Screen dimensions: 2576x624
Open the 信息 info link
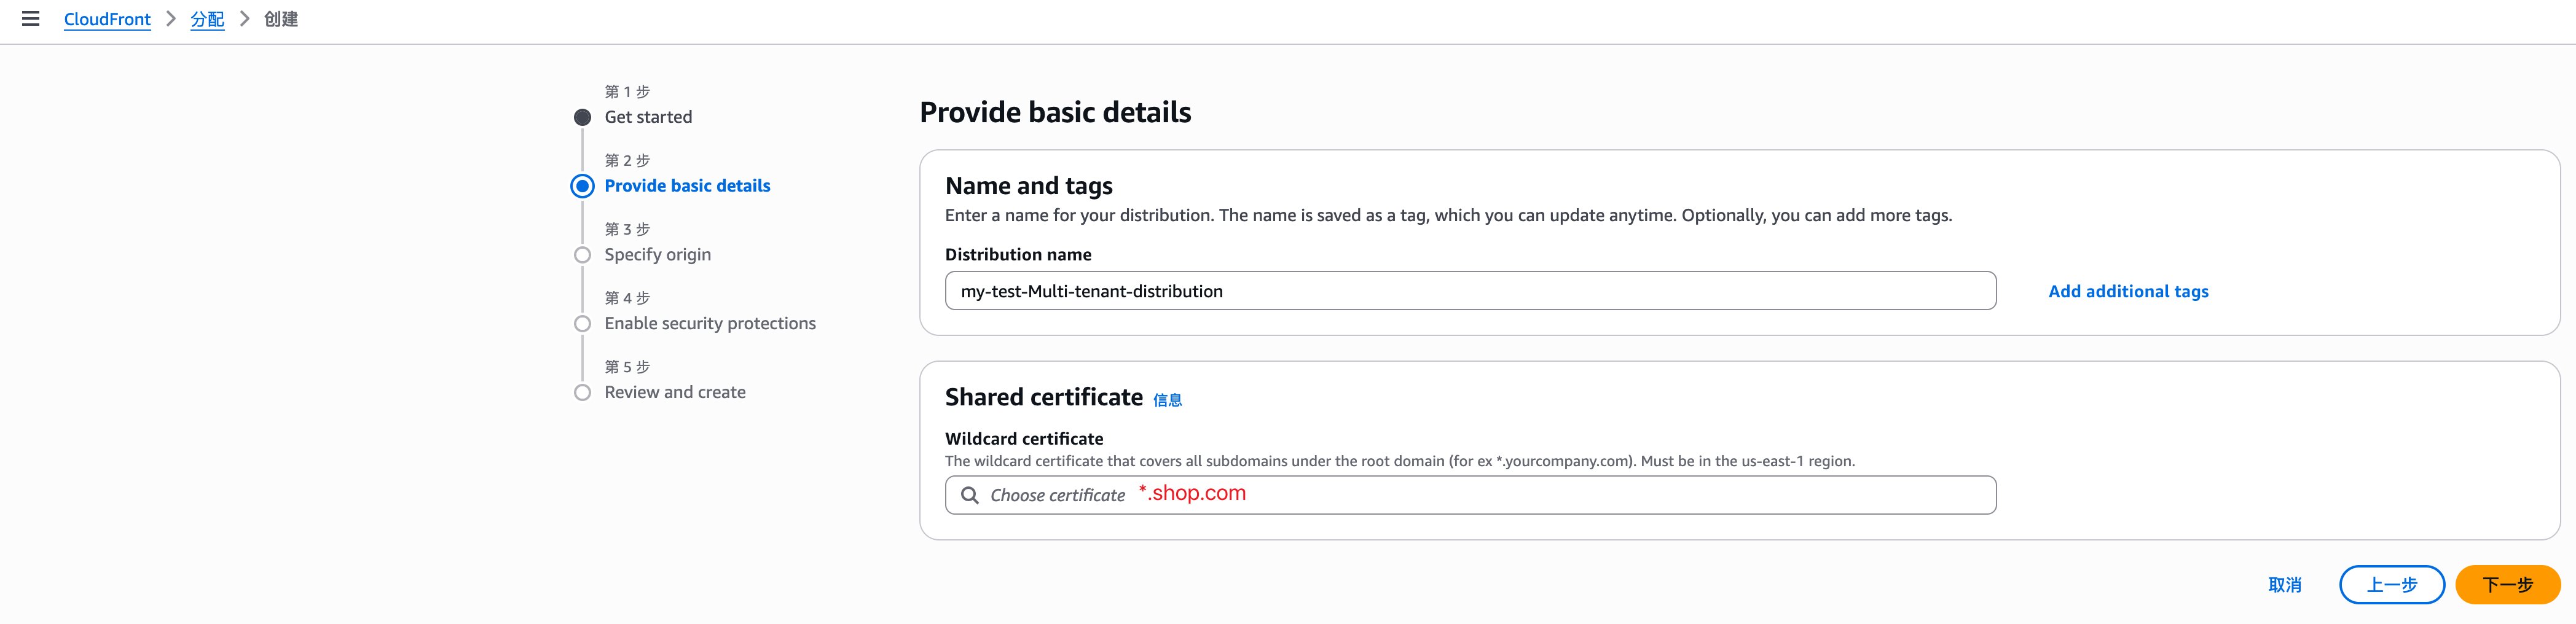(x=1167, y=400)
